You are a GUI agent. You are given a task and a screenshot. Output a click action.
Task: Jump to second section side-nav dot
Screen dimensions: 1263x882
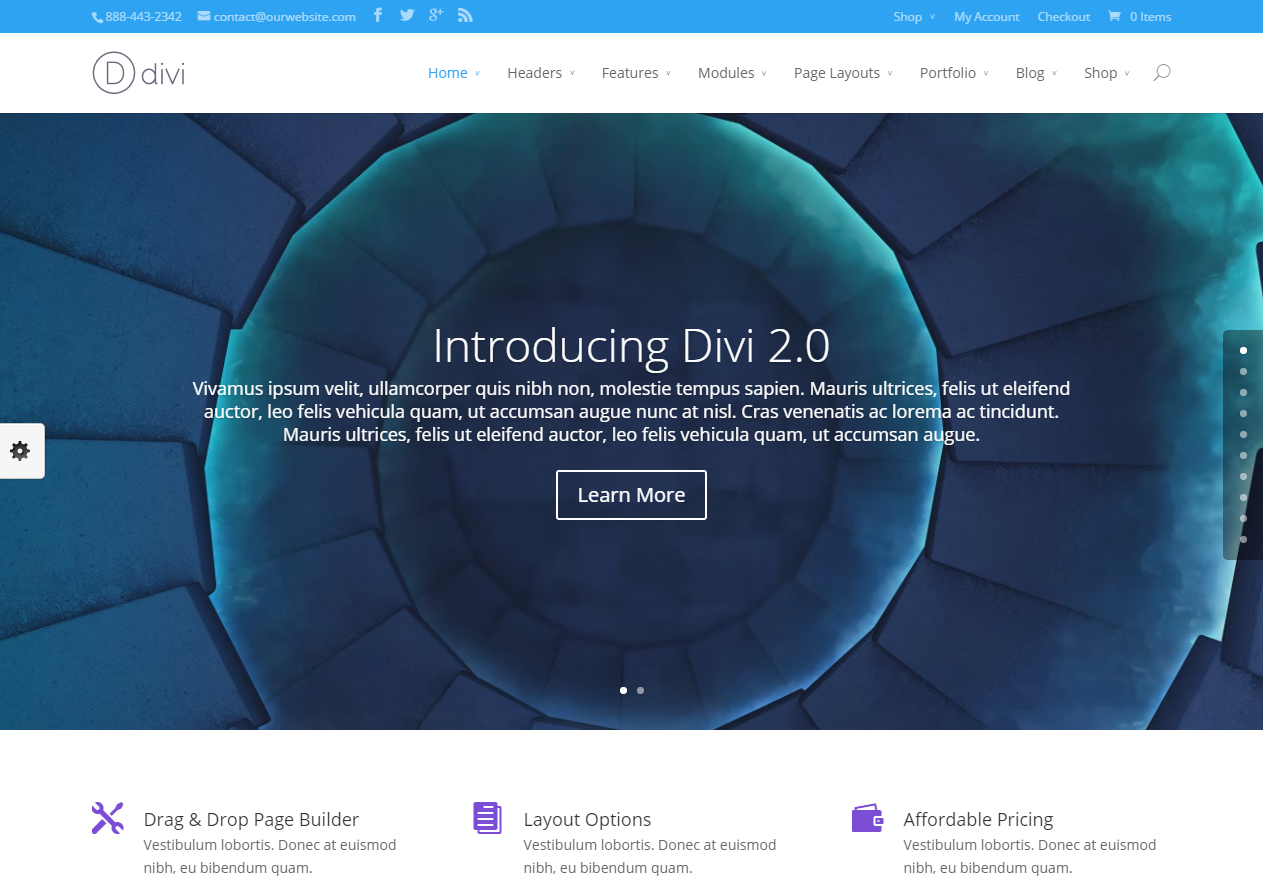[x=1243, y=371]
